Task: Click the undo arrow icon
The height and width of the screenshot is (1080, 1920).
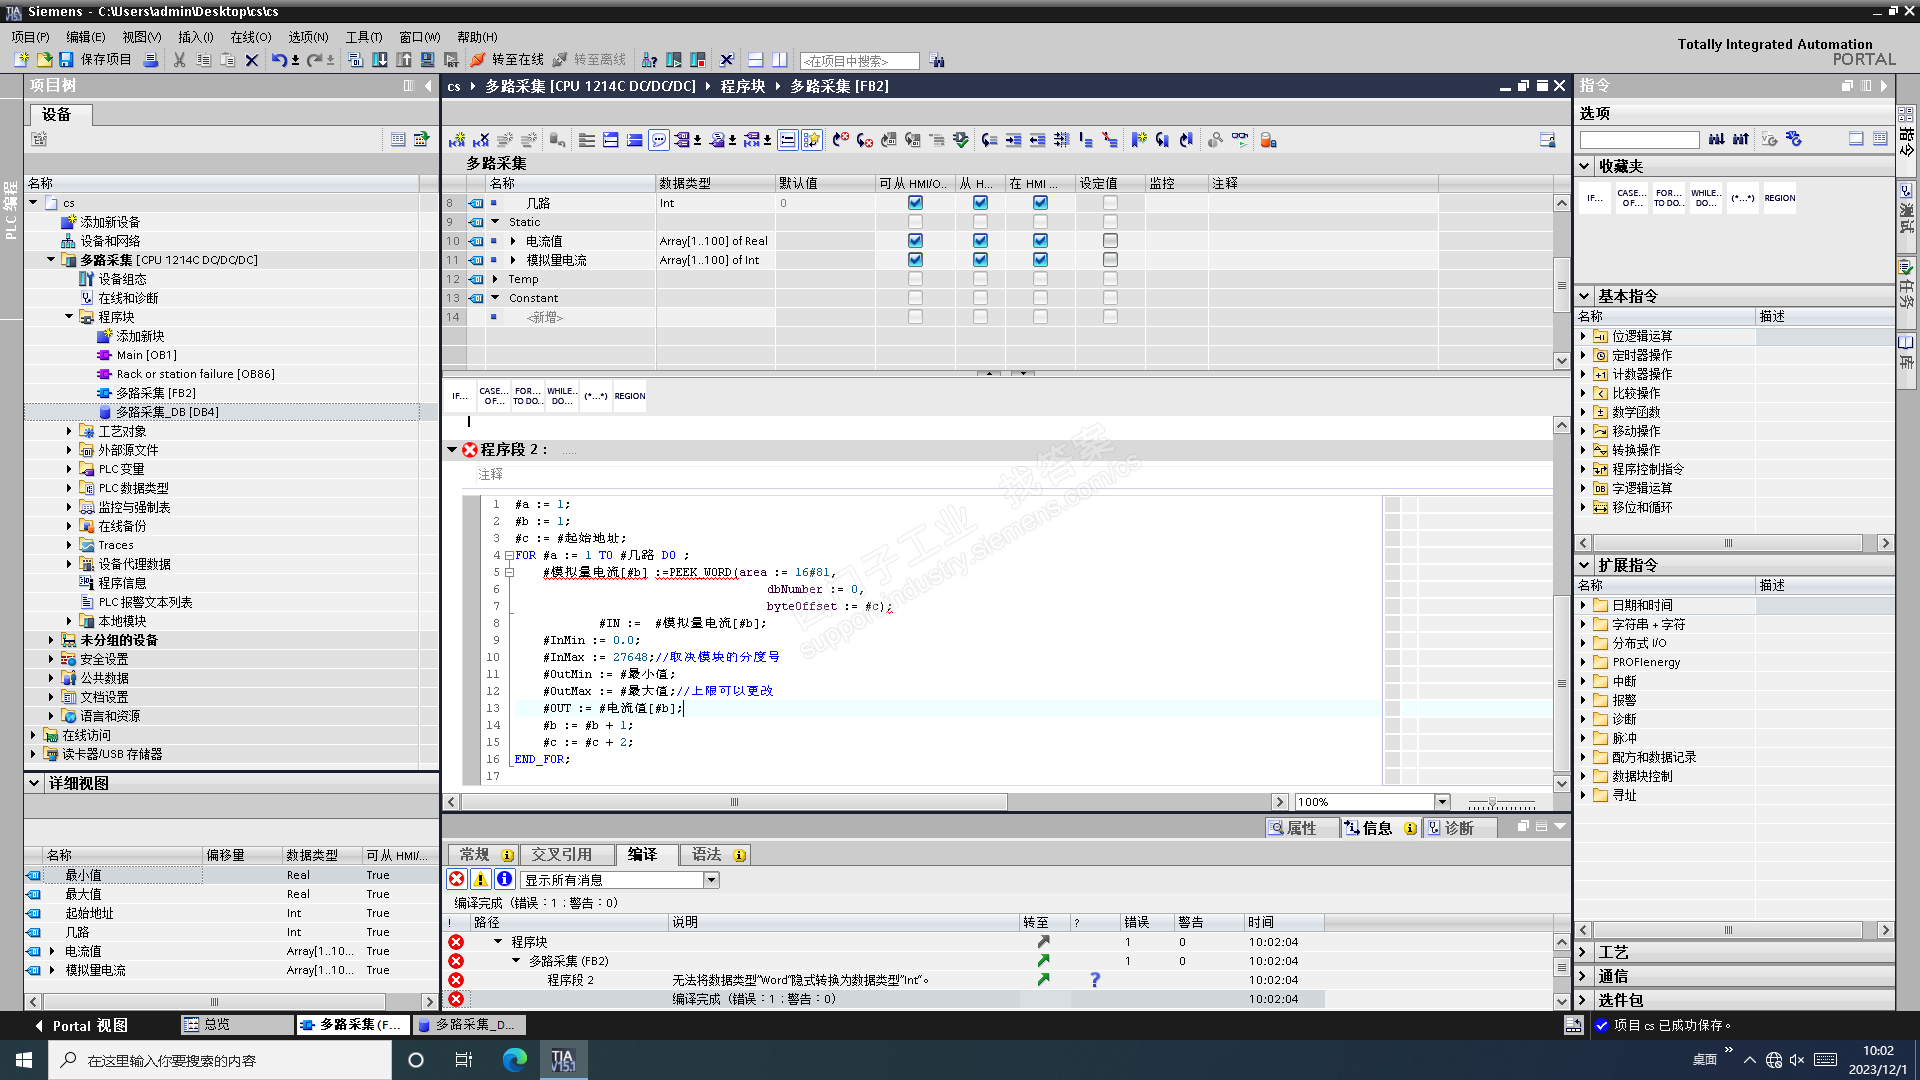Action: pos(278,60)
